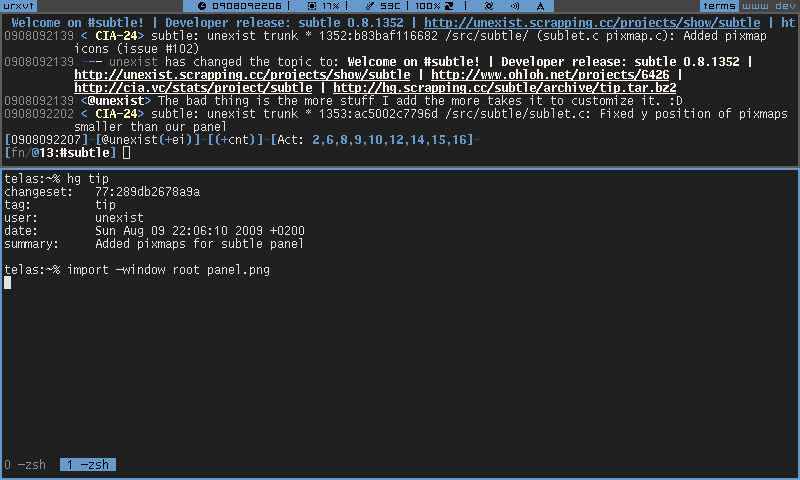Image resolution: width=800 pixels, height=480 pixels.
Task: Click the IRC input field after [@13:#subtle]
Action: click(126, 153)
